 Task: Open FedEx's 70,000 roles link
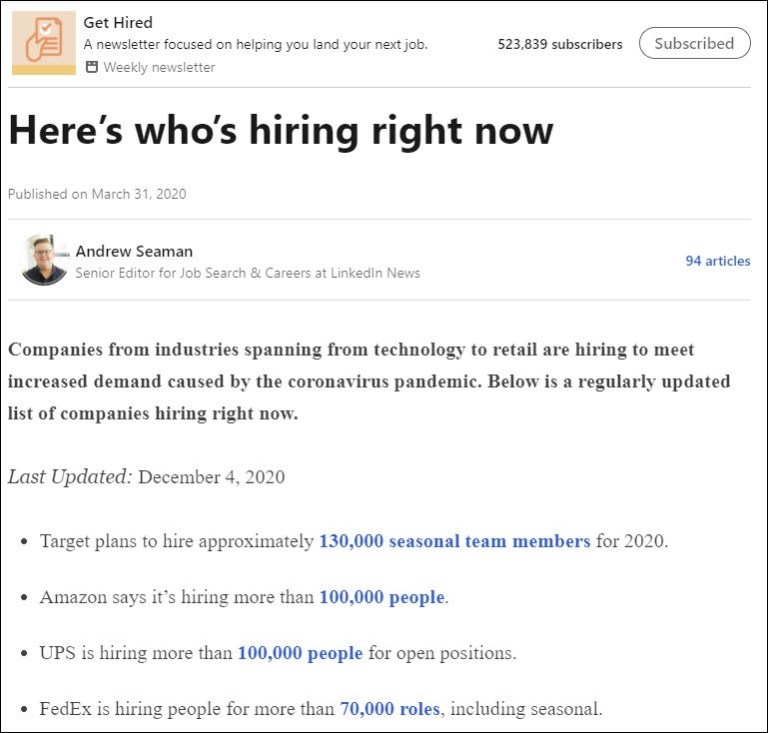pyautogui.click(x=389, y=709)
